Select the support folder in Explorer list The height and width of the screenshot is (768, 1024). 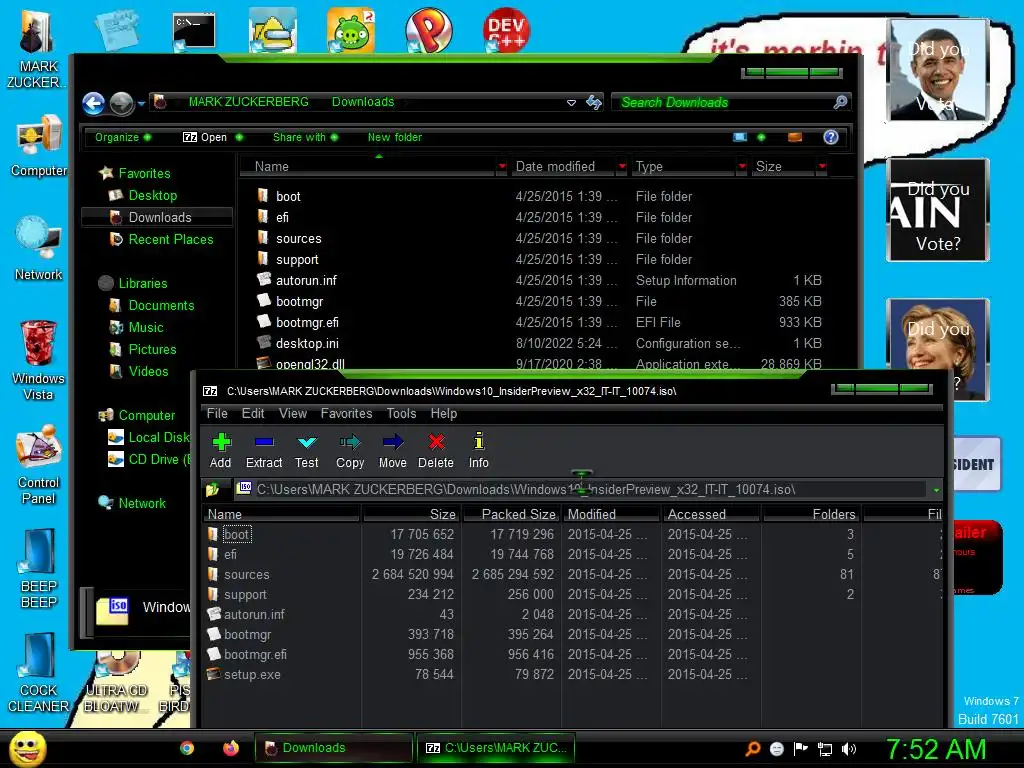point(297,259)
